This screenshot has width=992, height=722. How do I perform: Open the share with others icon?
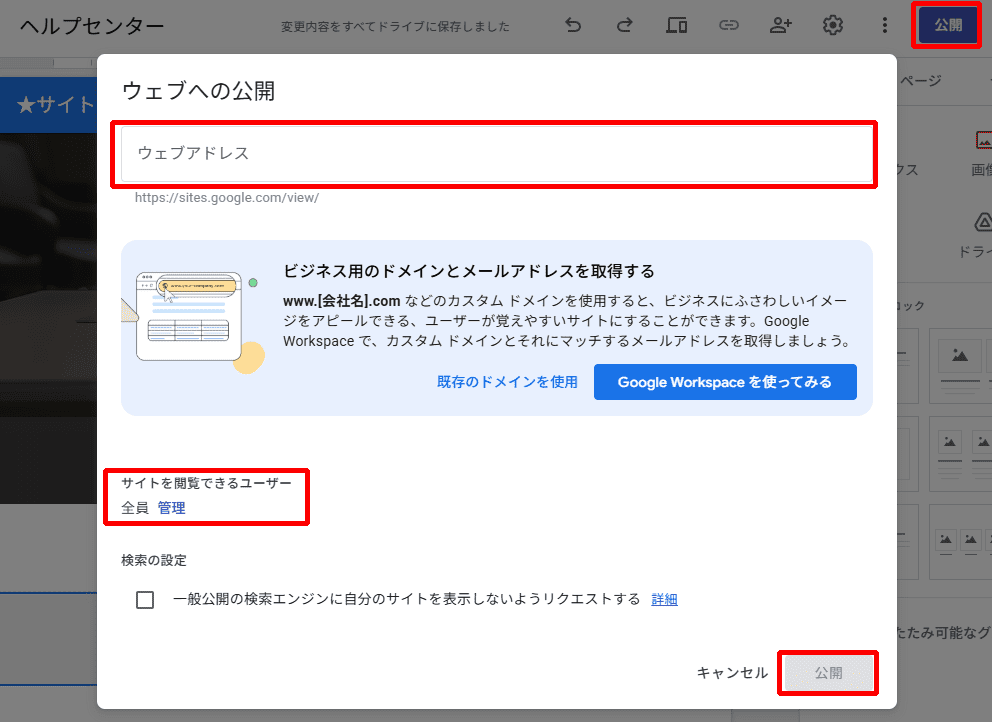(x=781, y=25)
